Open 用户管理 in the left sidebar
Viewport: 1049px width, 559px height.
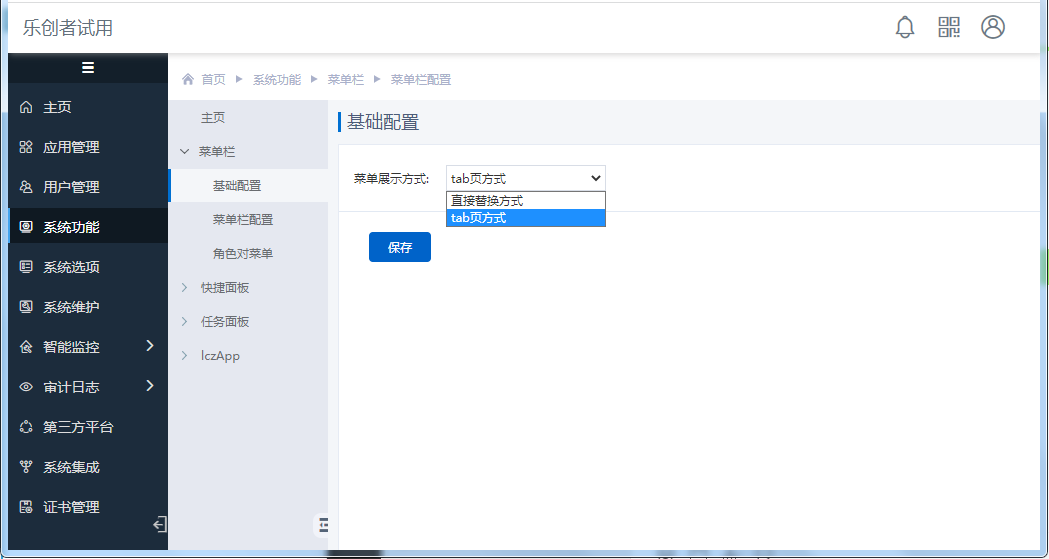coord(71,187)
